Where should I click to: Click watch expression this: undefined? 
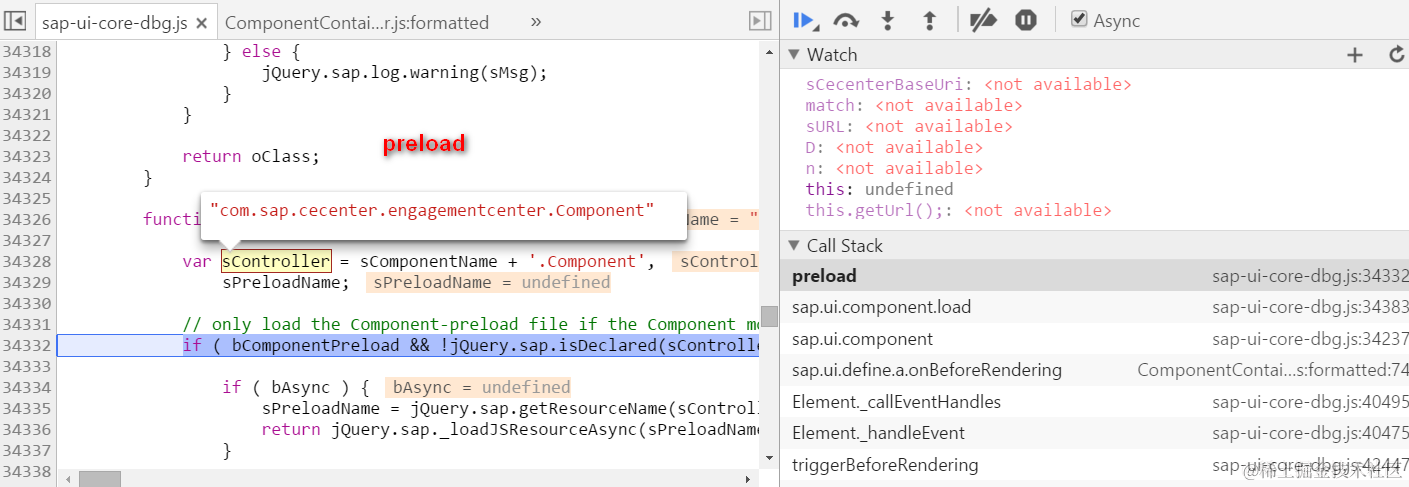(879, 190)
